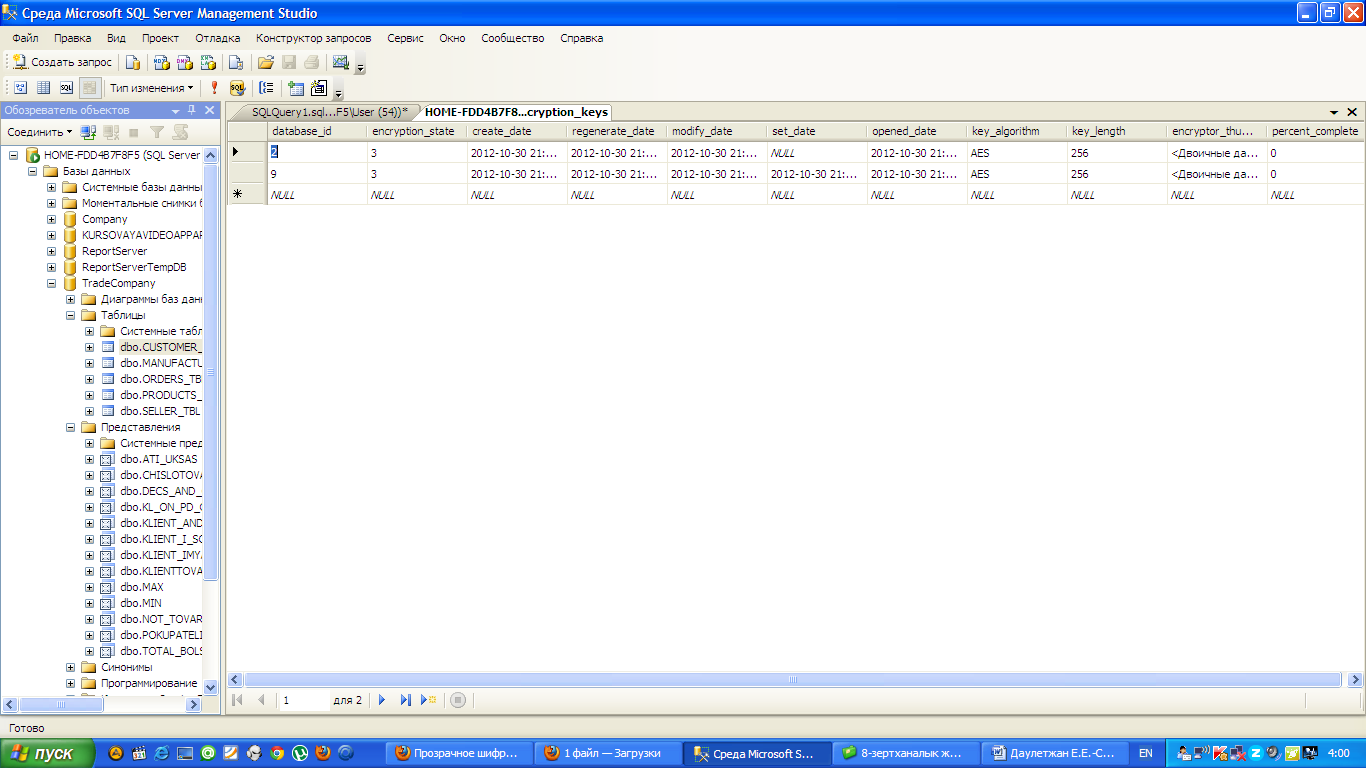The image size is (1366, 768).
Task: Open the Activity Monitor toolbar icon
Action: point(340,62)
